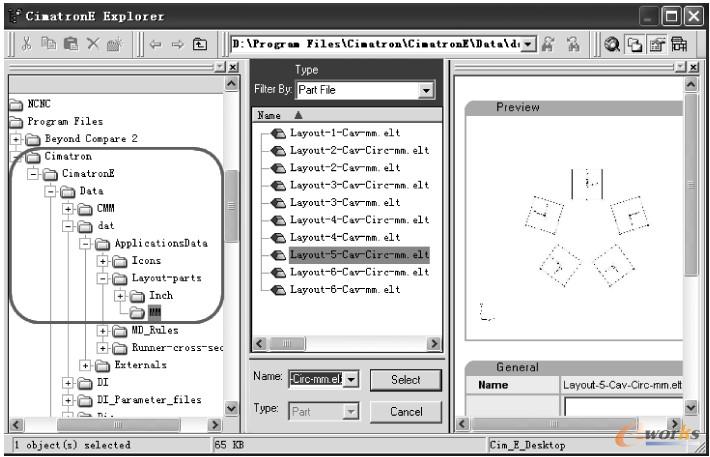Click the Paste clipboard toolbar icon
This screenshot has height=457, width=710.
70,44
